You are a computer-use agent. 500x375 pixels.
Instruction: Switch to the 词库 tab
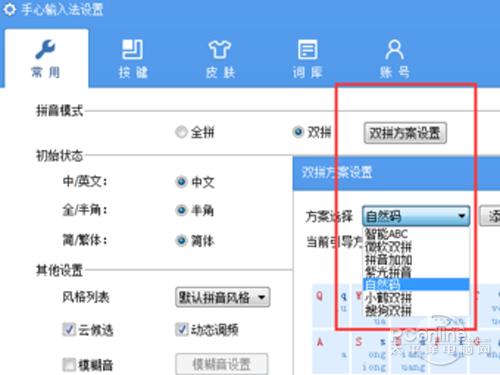307,59
